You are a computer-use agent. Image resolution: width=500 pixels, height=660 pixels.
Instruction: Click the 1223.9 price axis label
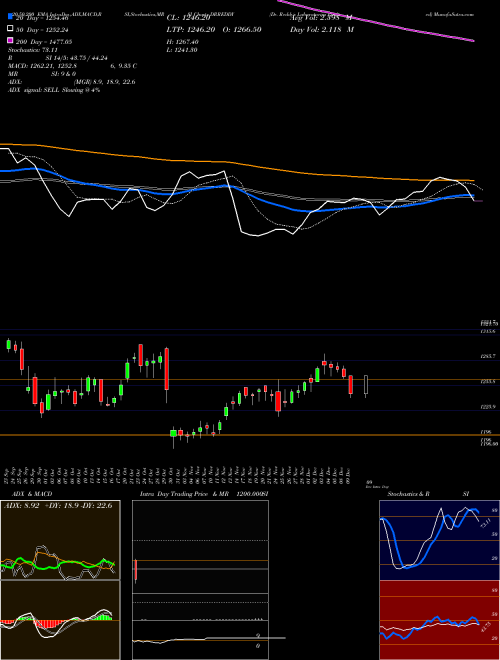tap(488, 407)
